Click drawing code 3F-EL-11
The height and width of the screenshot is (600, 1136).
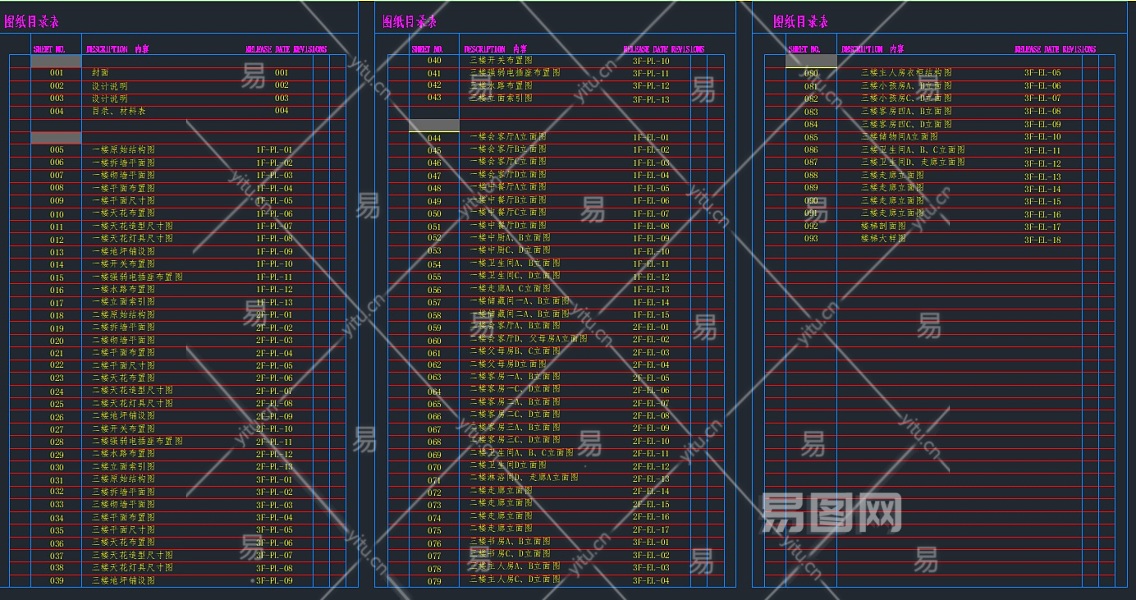1043,150
